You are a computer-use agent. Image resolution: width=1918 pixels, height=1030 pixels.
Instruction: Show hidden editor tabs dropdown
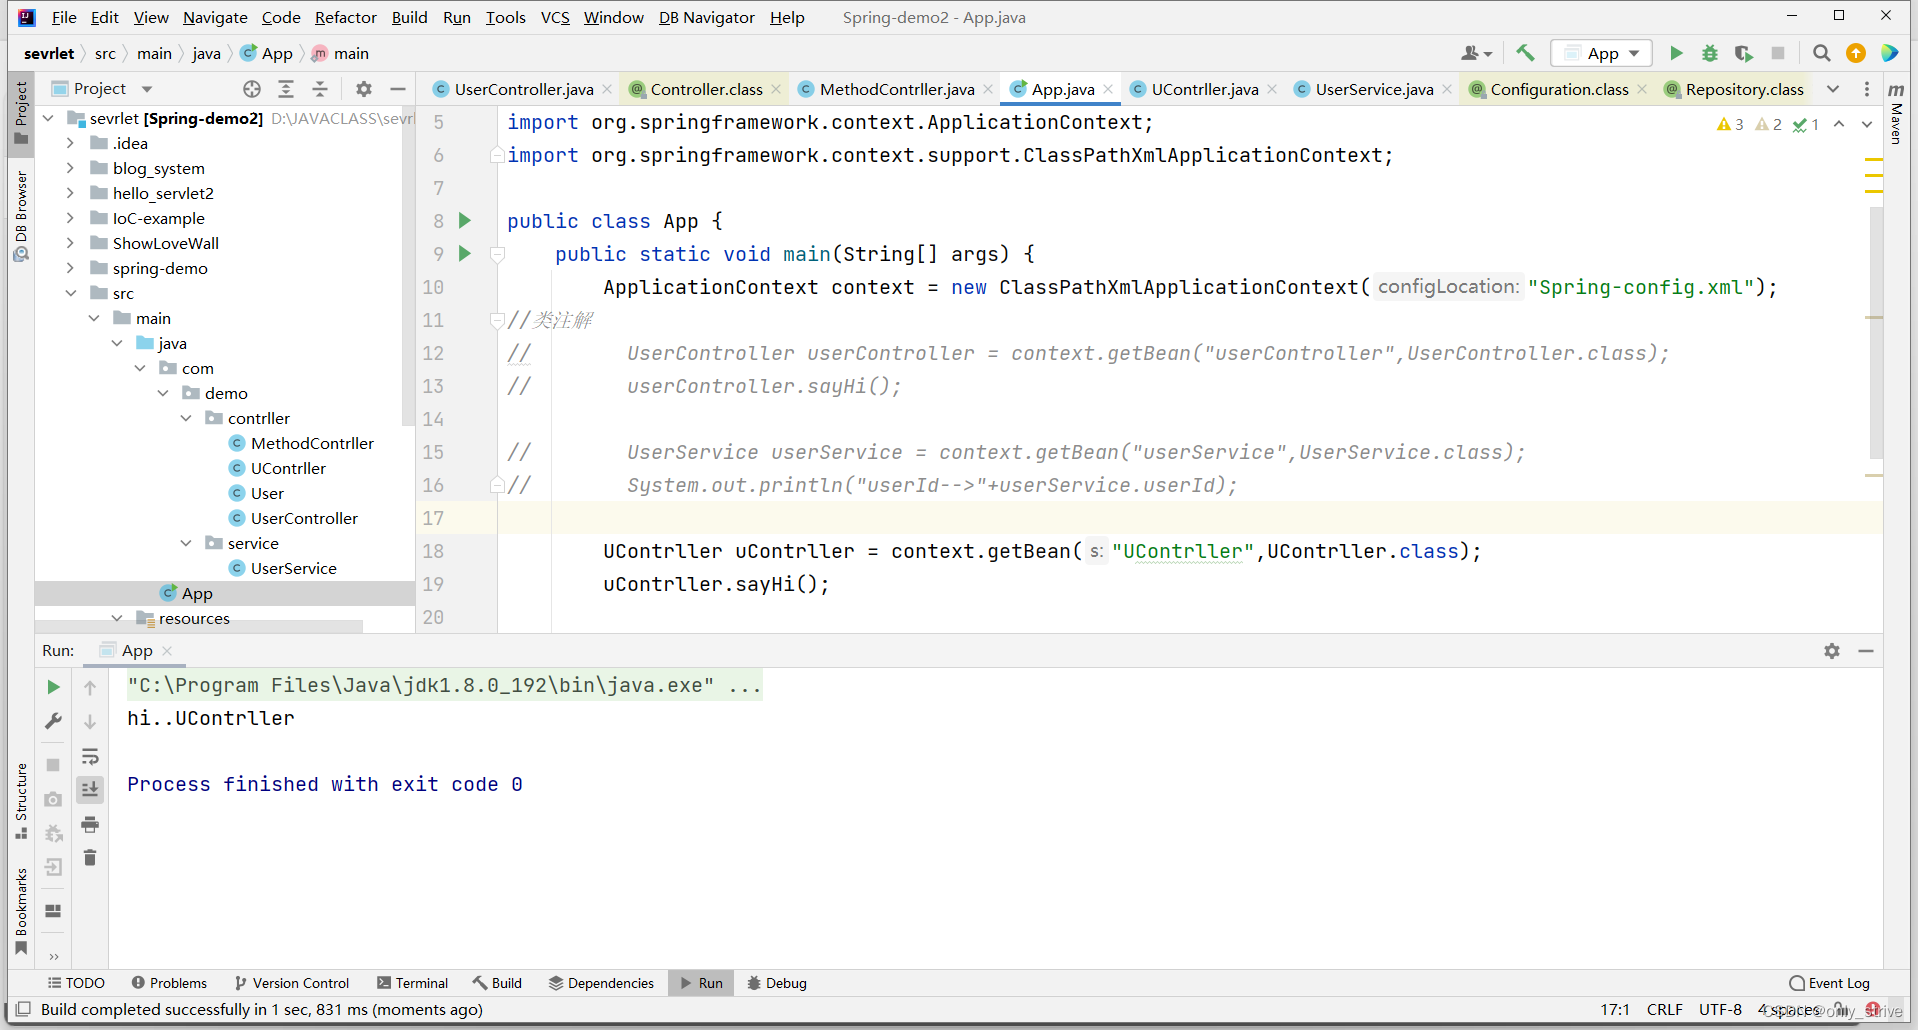click(1833, 89)
